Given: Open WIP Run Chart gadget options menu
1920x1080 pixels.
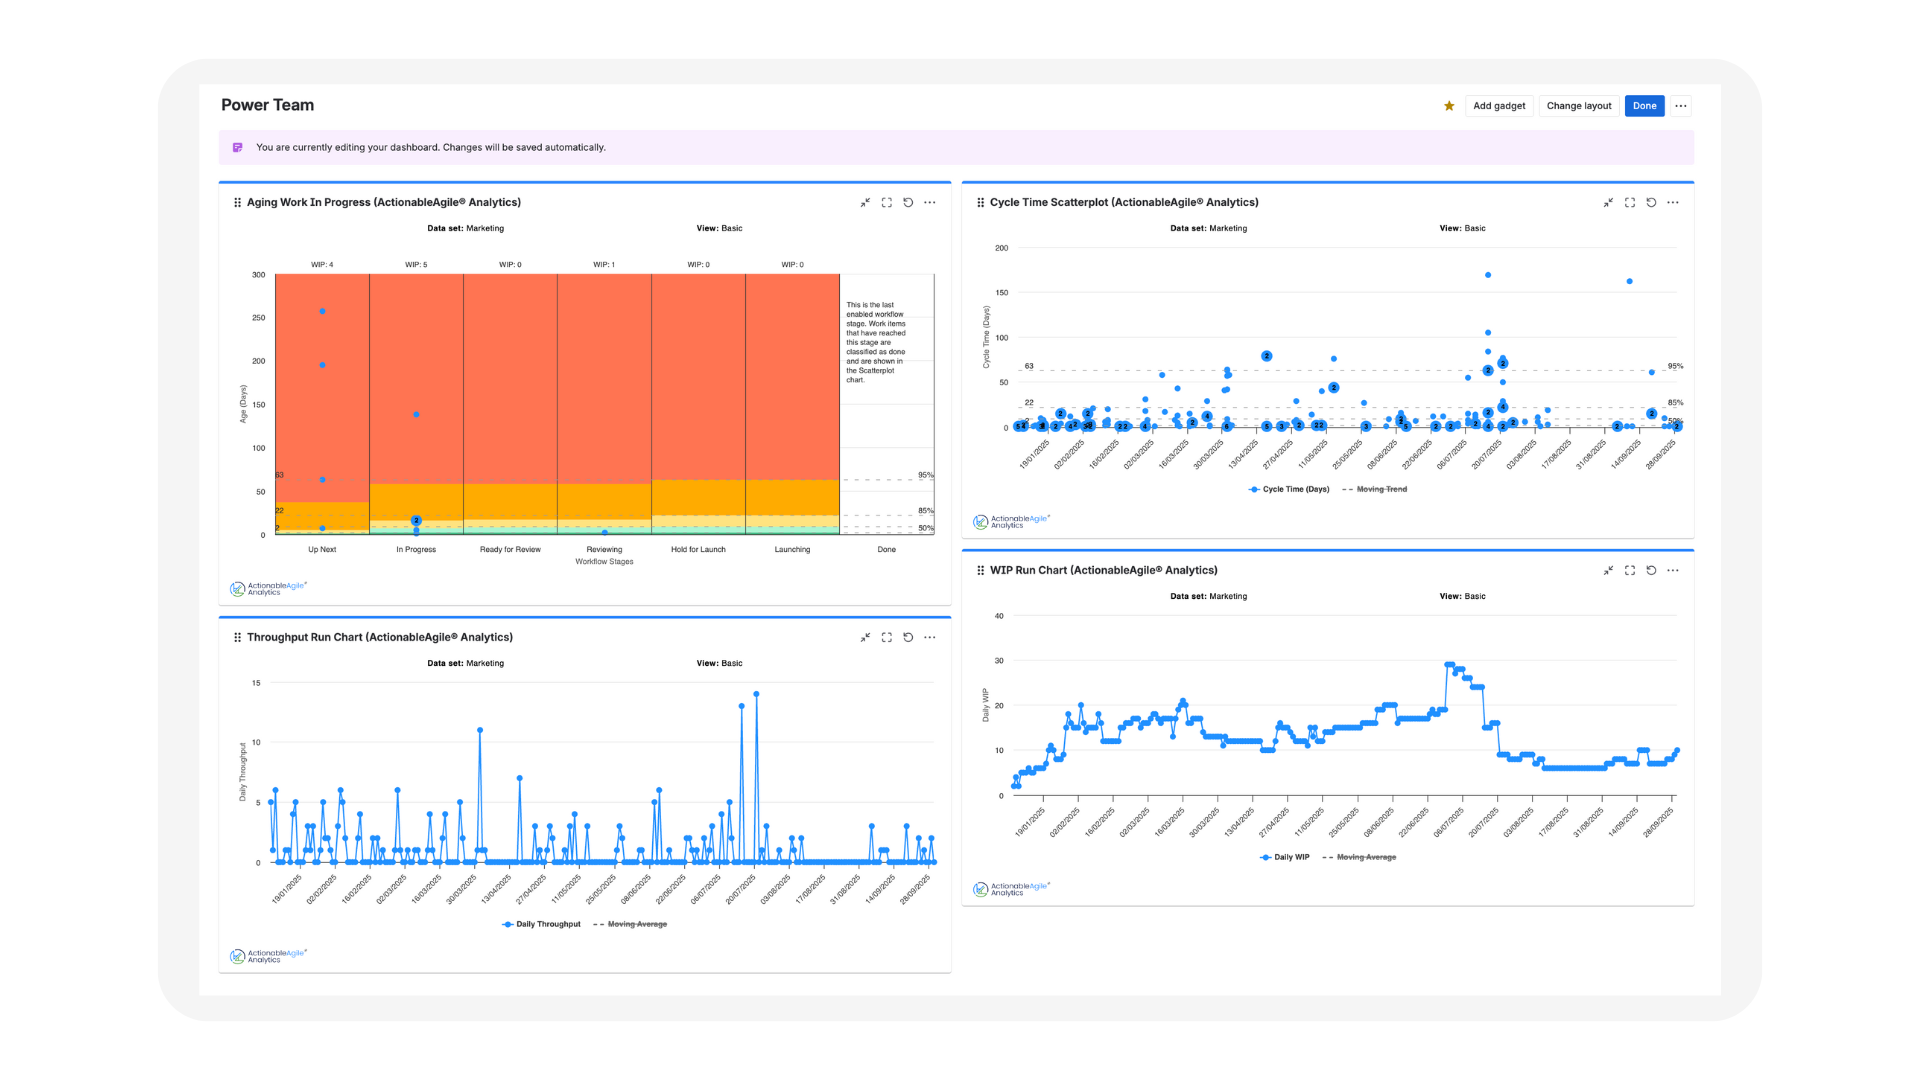Looking at the screenshot, I should pos(1673,571).
